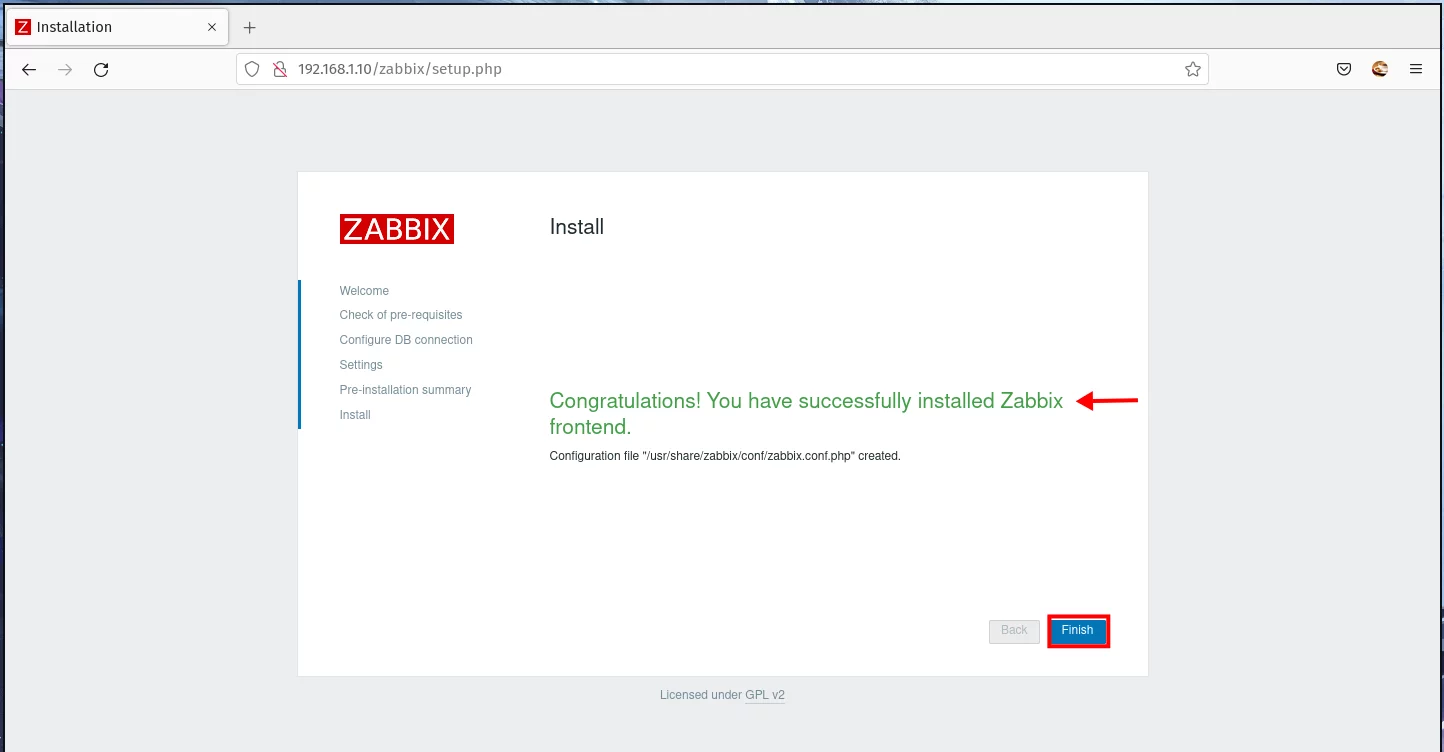Reload the page with refresh icon
This screenshot has width=1444, height=752.
pyautogui.click(x=101, y=69)
